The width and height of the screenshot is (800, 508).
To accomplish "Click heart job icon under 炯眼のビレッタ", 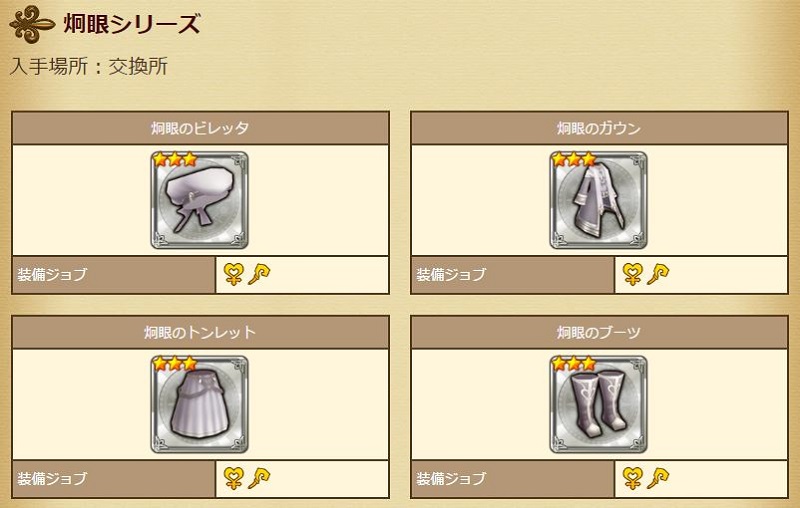I will [234, 275].
